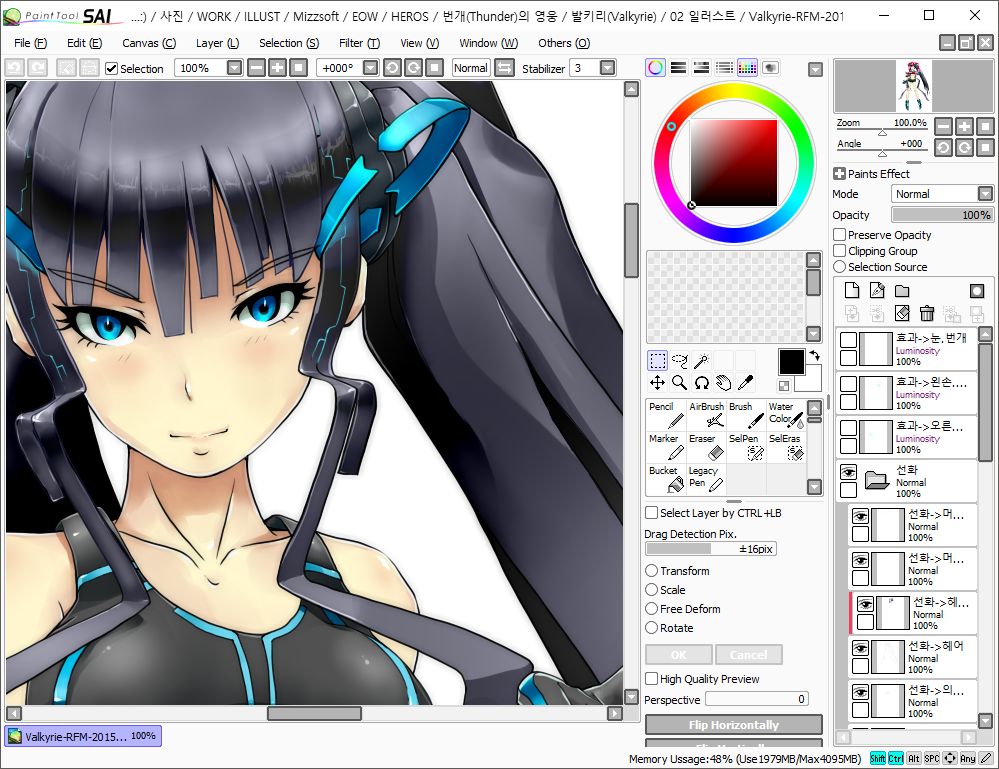
Task: Open the File menu
Action: 31,43
